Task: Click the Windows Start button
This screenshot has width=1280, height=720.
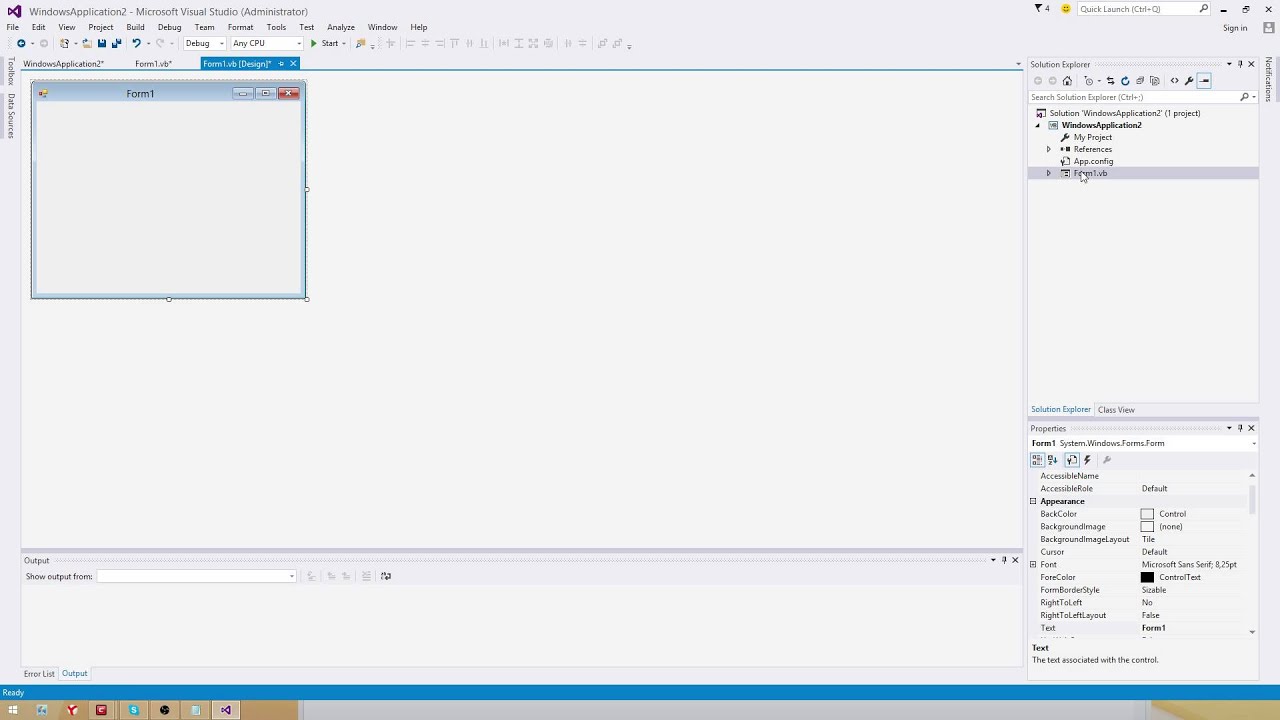Action: click(13, 710)
